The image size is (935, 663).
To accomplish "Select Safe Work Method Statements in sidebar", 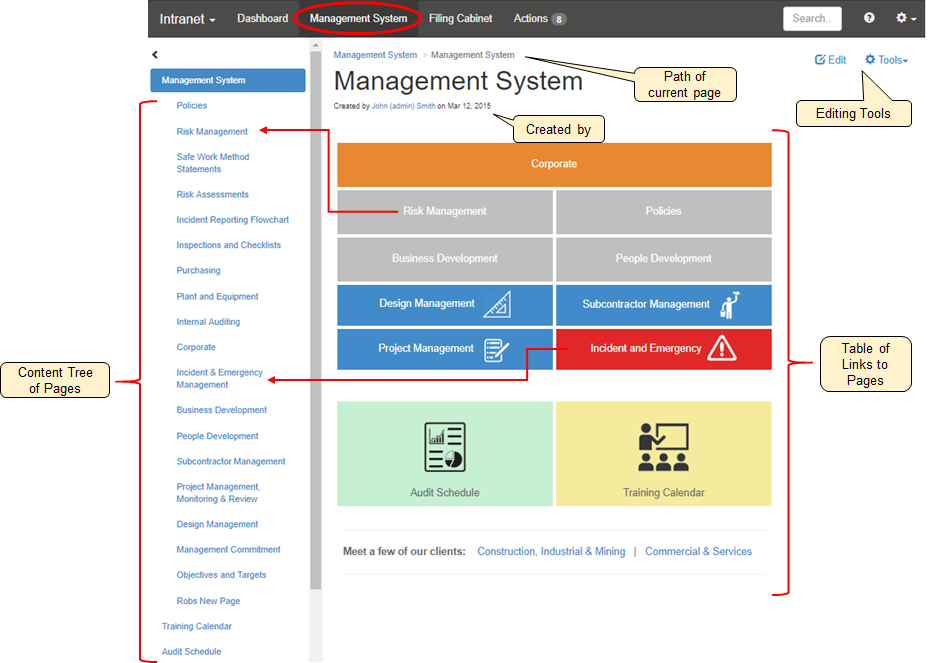I will [x=213, y=163].
